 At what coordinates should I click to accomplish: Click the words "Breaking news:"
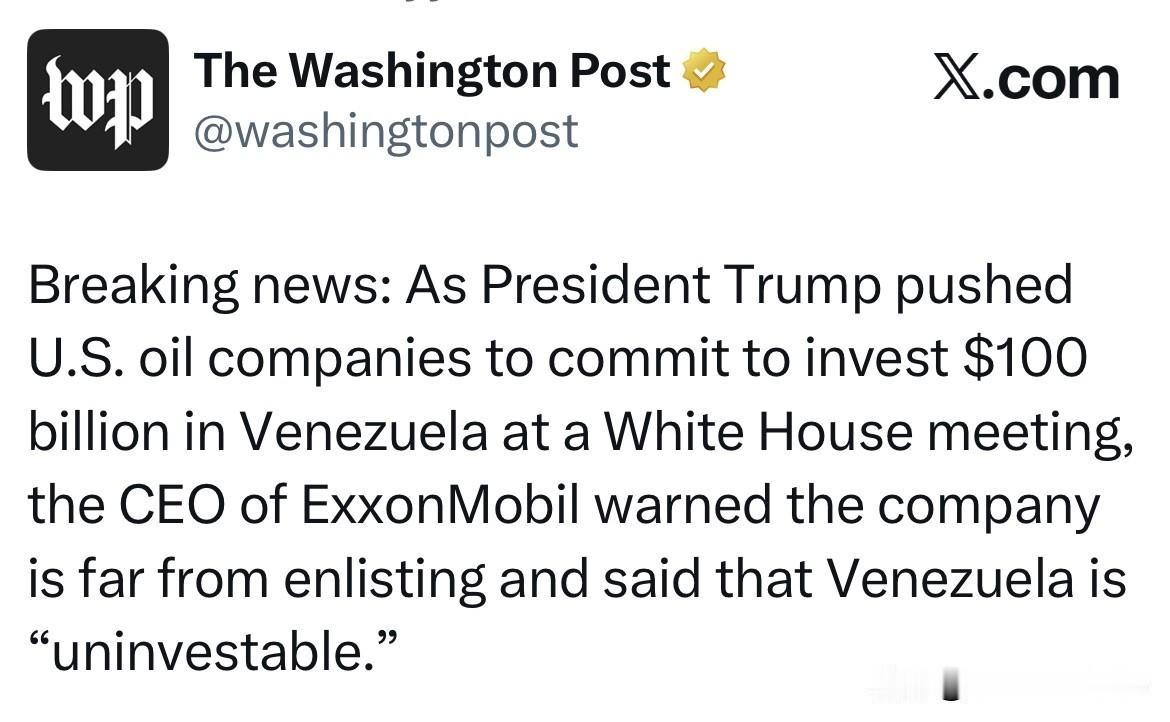pyautogui.click(x=210, y=286)
